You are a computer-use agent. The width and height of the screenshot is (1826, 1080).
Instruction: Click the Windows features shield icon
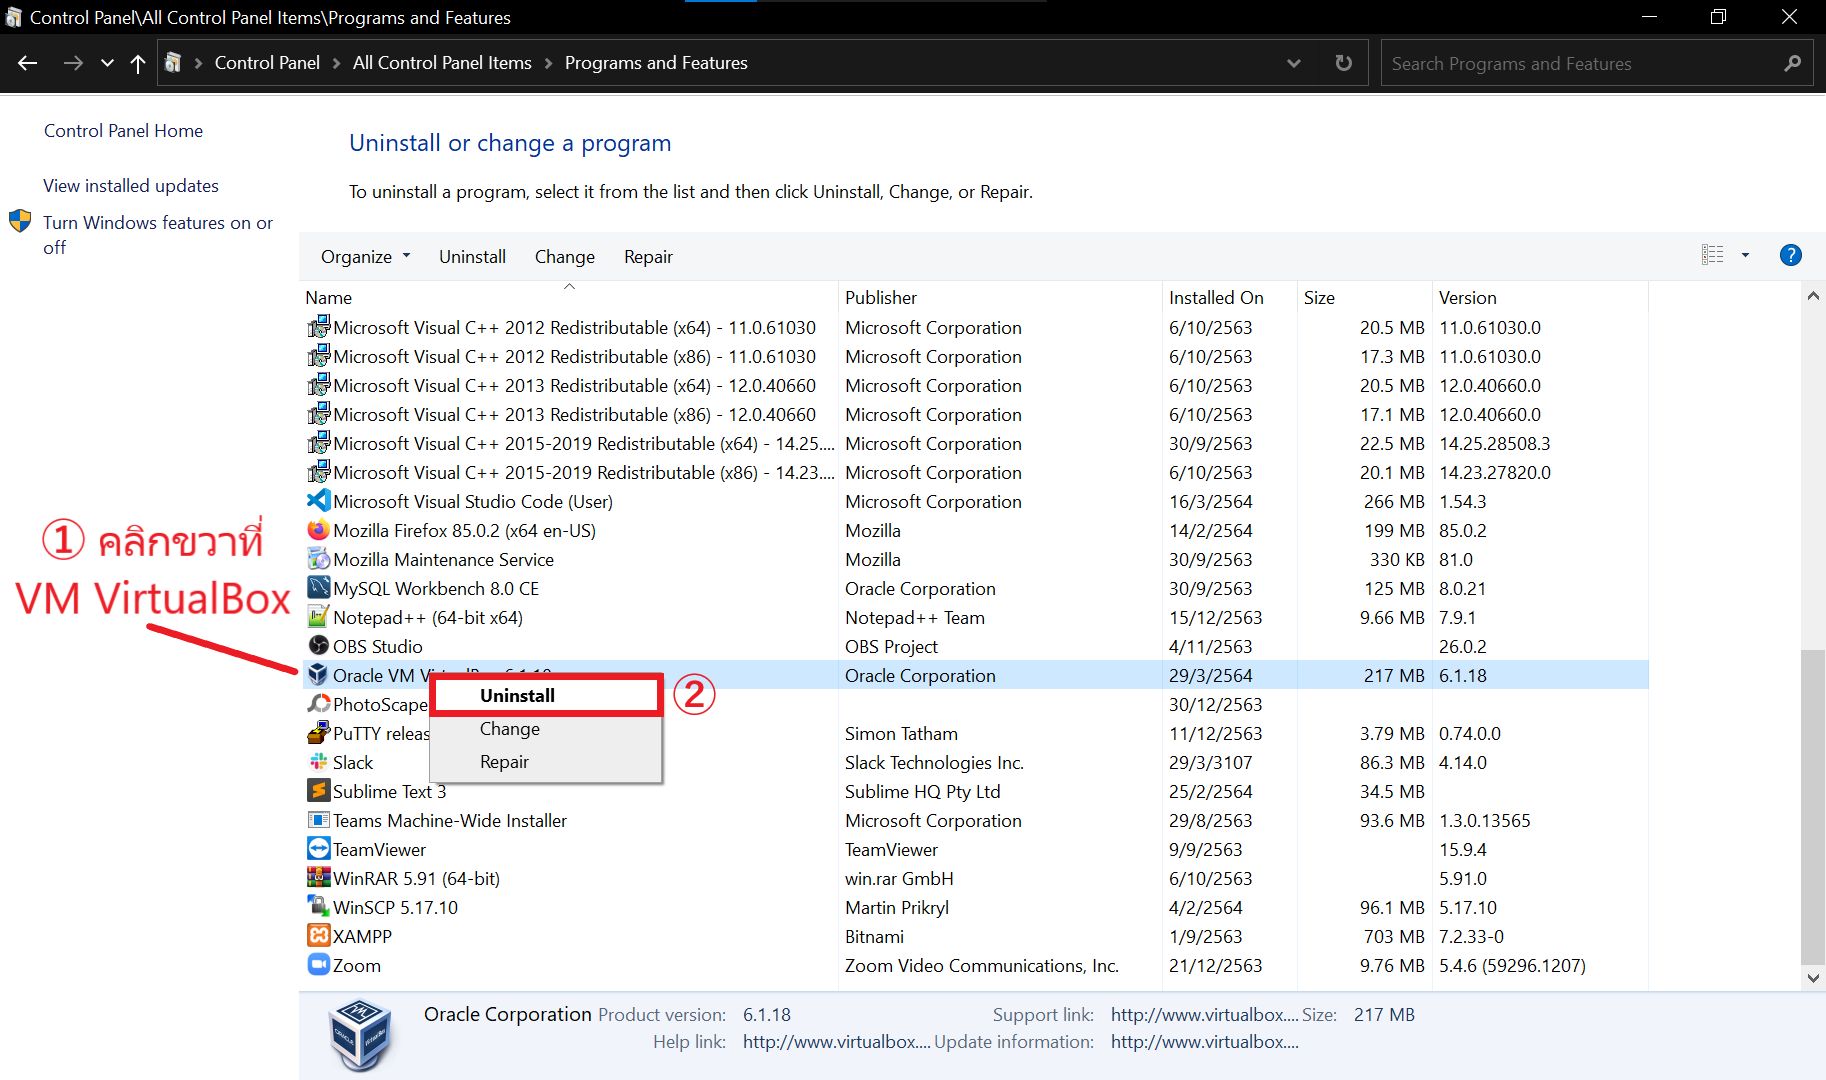20,221
